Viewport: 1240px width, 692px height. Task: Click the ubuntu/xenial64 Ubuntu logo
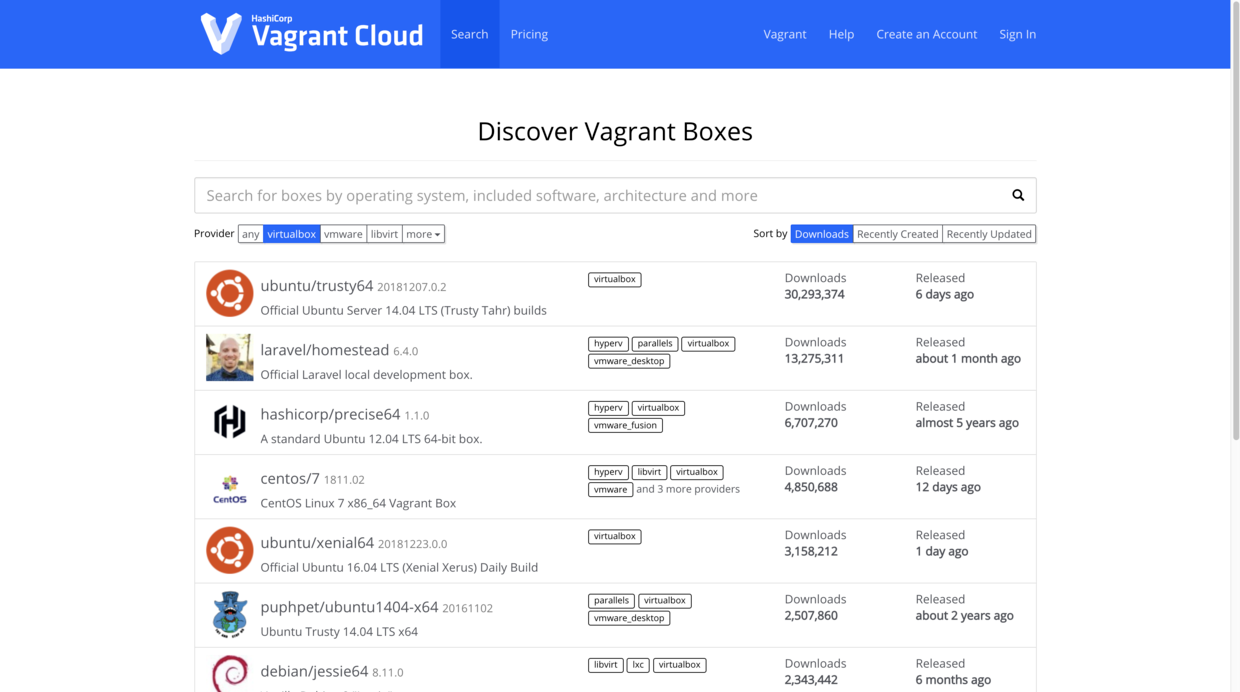[230, 550]
